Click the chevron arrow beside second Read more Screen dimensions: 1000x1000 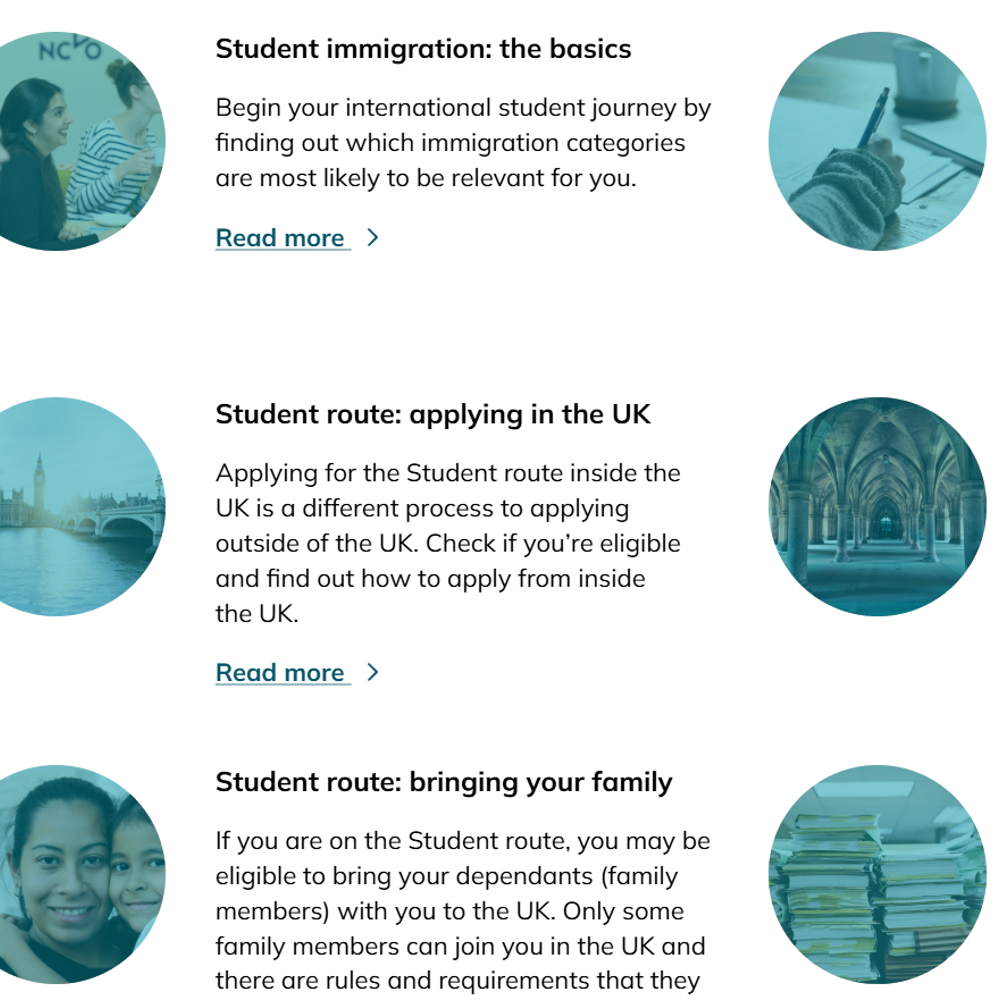coord(373,673)
